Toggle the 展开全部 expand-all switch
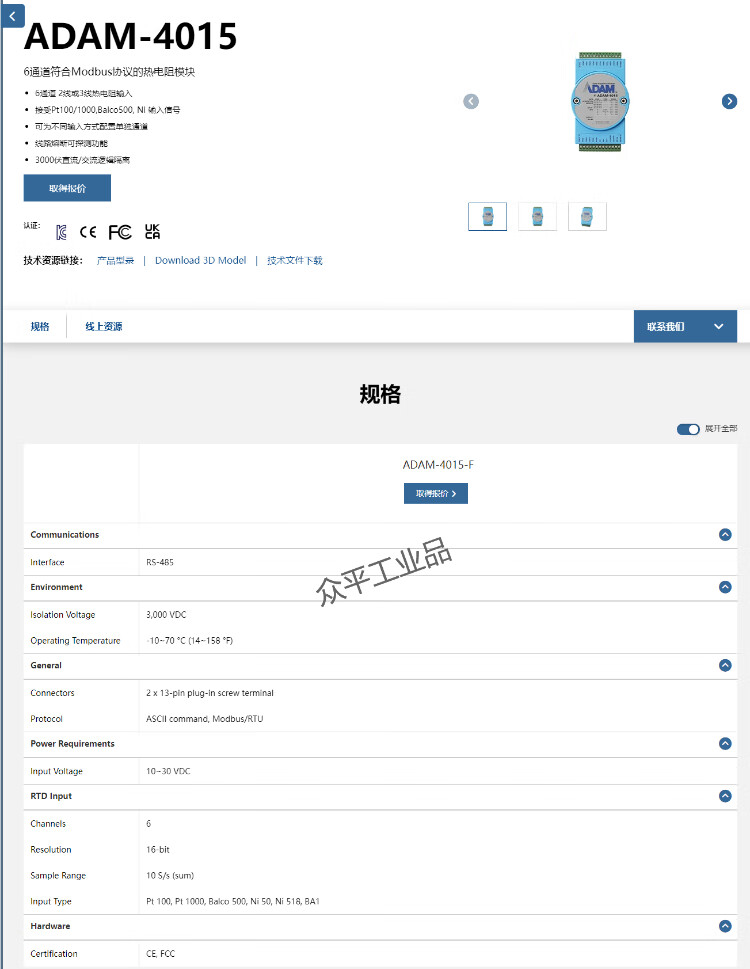The height and width of the screenshot is (969, 750). click(688, 429)
